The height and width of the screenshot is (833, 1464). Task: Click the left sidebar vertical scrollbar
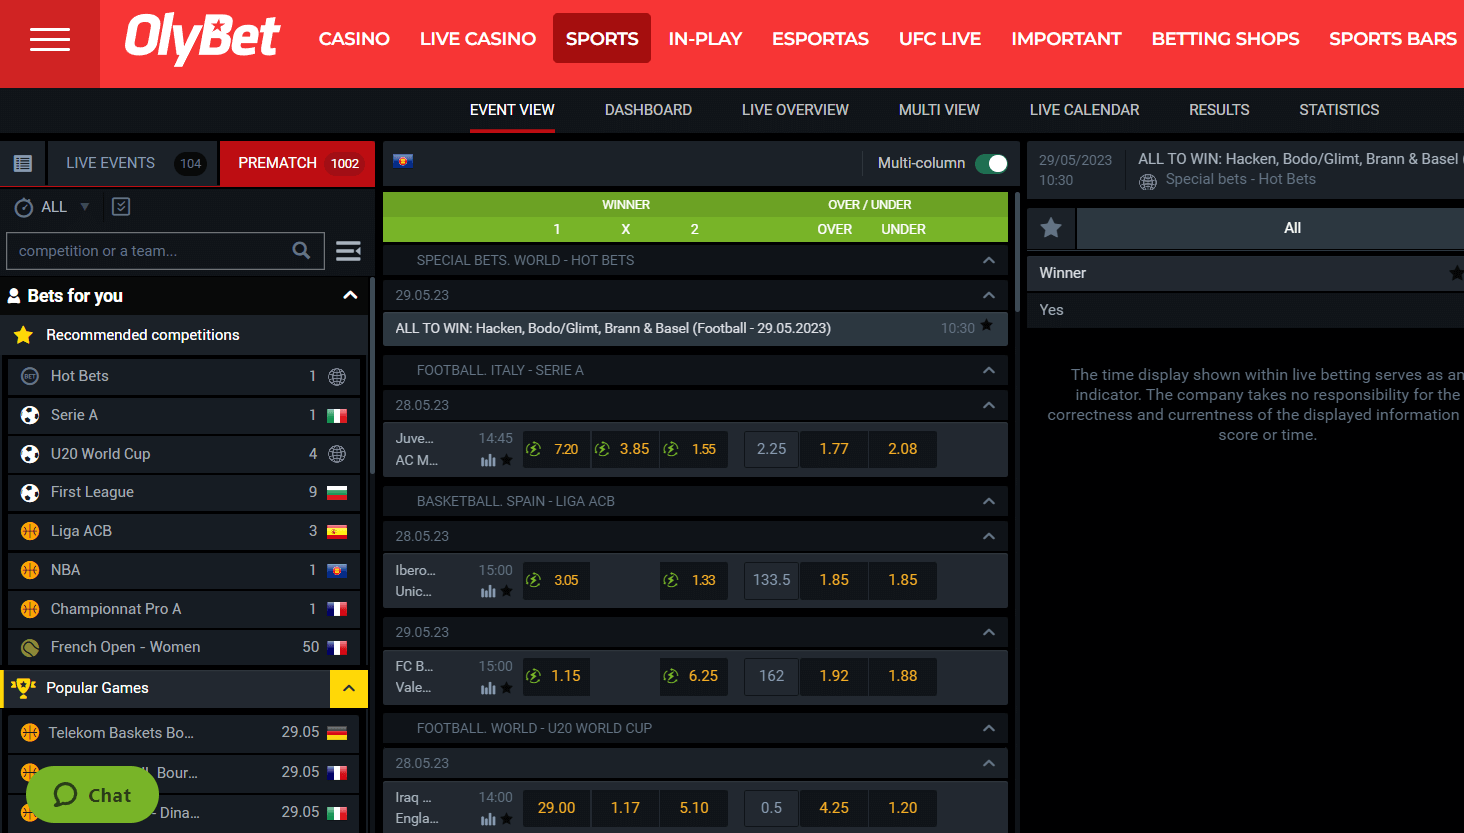372,375
